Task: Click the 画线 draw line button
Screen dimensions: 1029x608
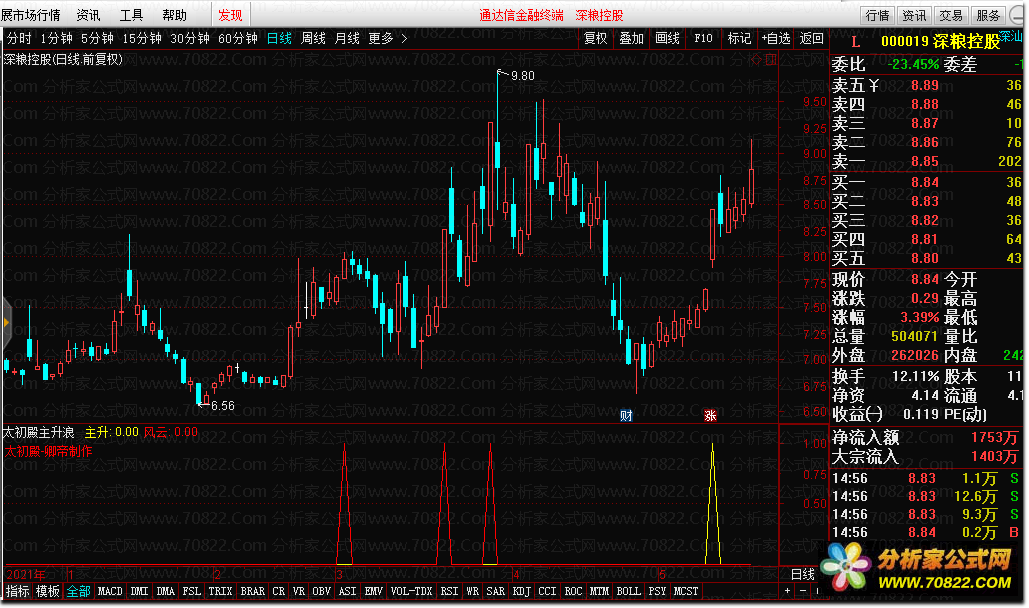Action: pyautogui.click(x=667, y=39)
